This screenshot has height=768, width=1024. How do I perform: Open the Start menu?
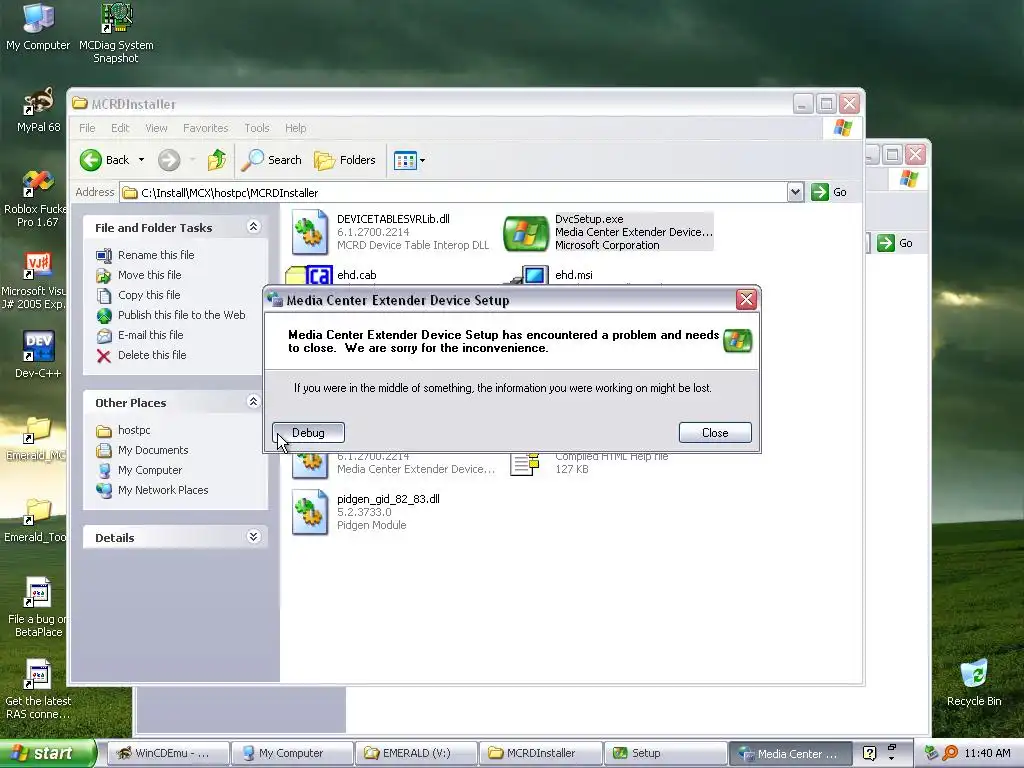point(47,753)
